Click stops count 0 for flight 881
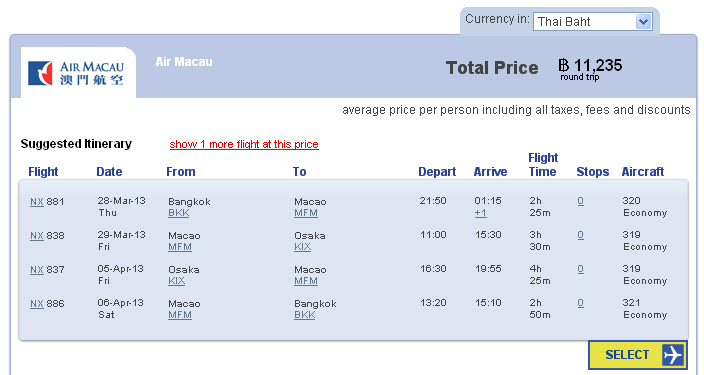Image resolution: width=704 pixels, height=375 pixels. 581,201
